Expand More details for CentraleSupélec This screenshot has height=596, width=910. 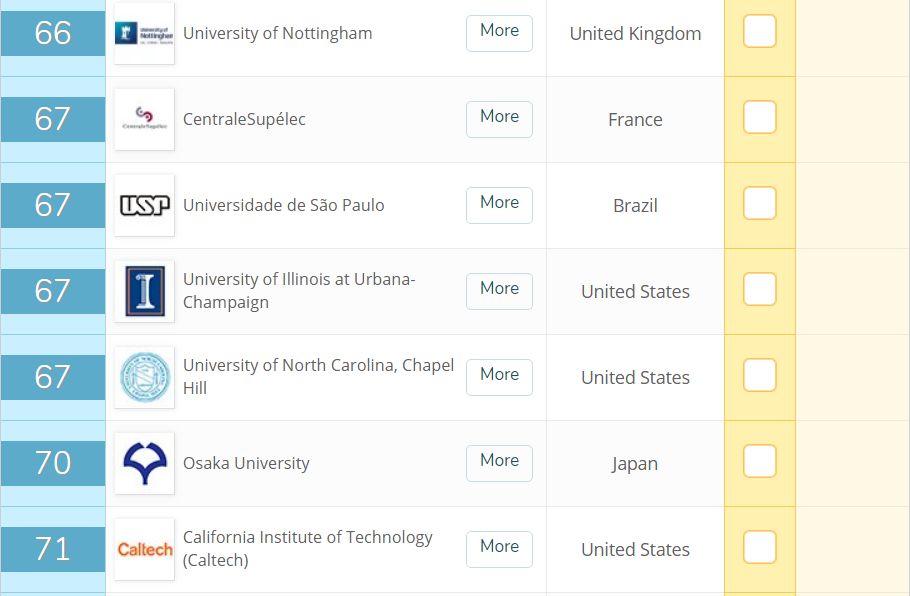click(x=499, y=119)
